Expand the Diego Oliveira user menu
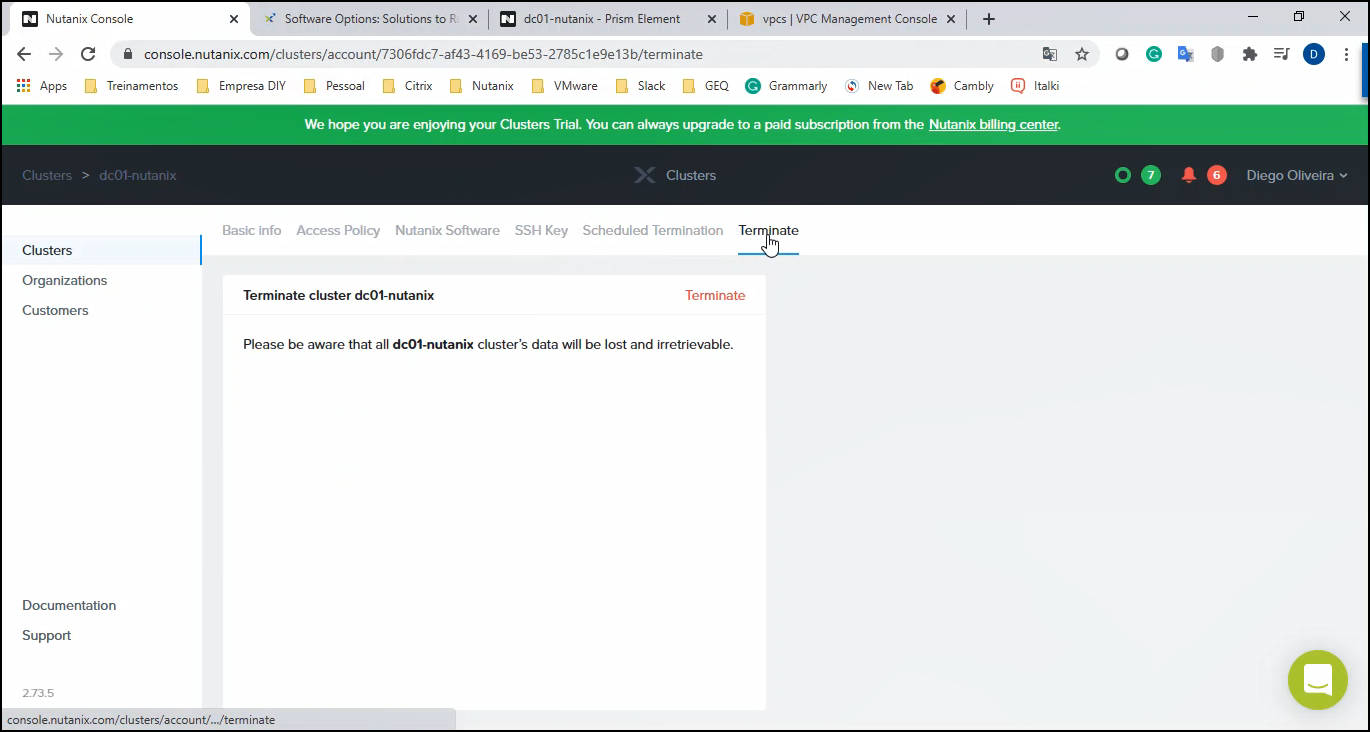 [1296, 175]
